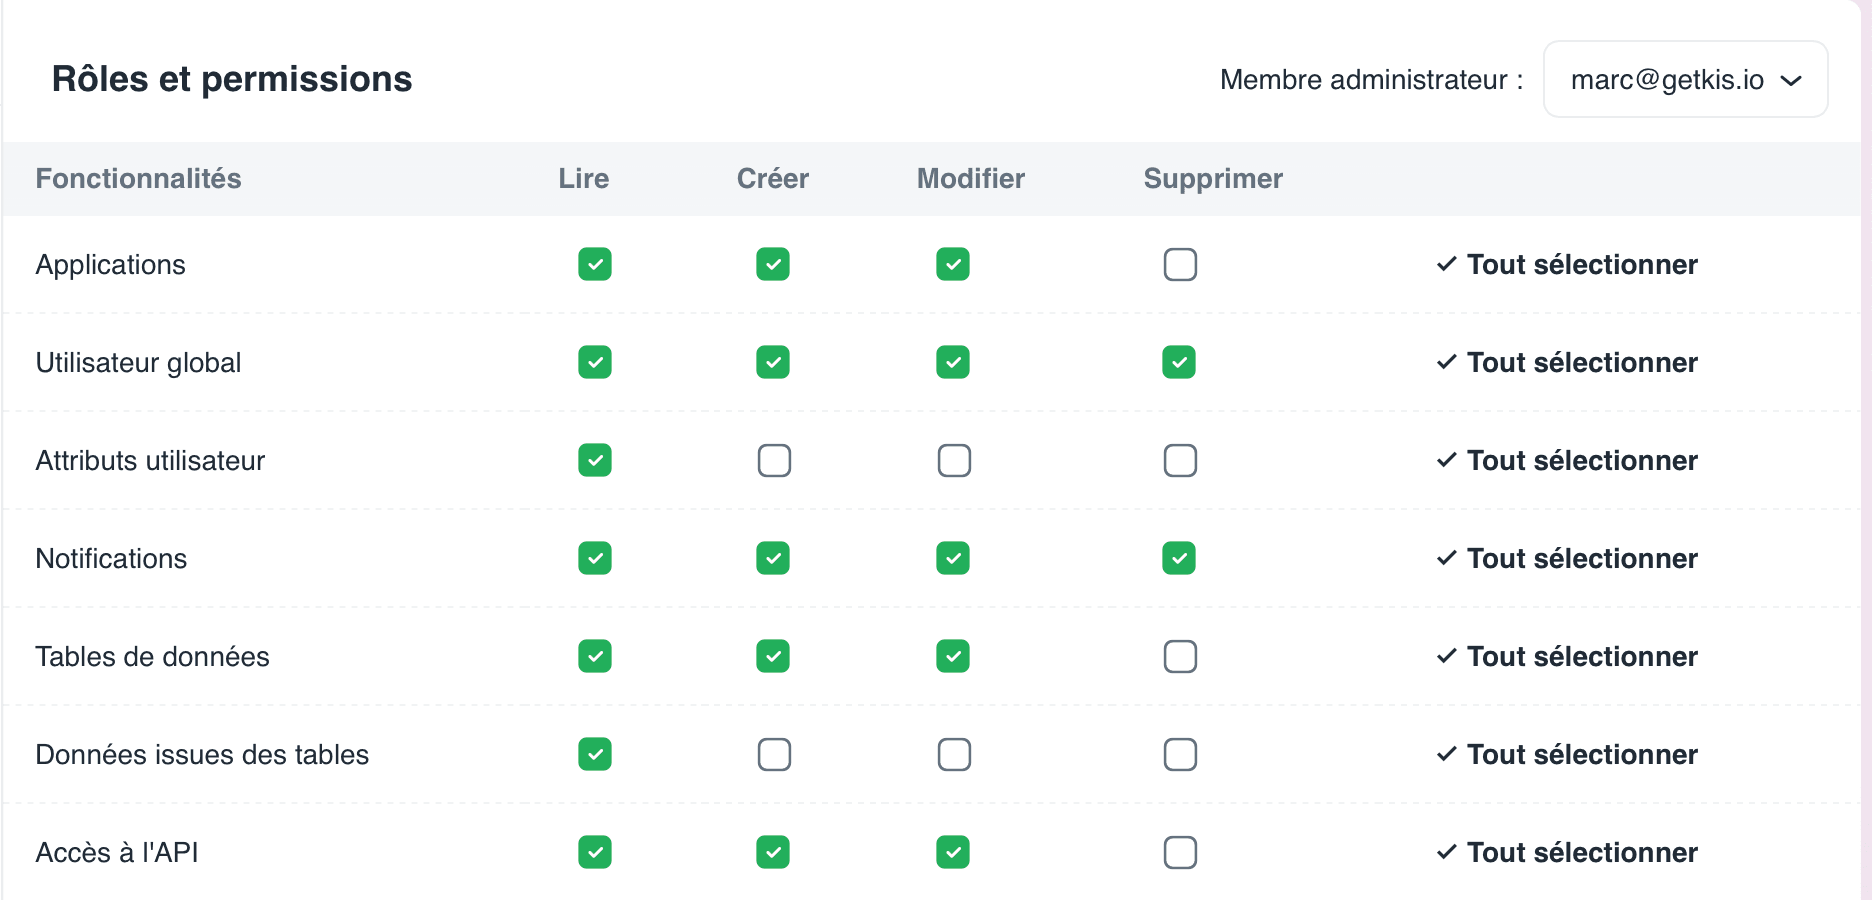Viewport: 1872px width, 900px height.
Task: Click Tout sélectionner for Accès à l'API
Action: tap(1567, 852)
